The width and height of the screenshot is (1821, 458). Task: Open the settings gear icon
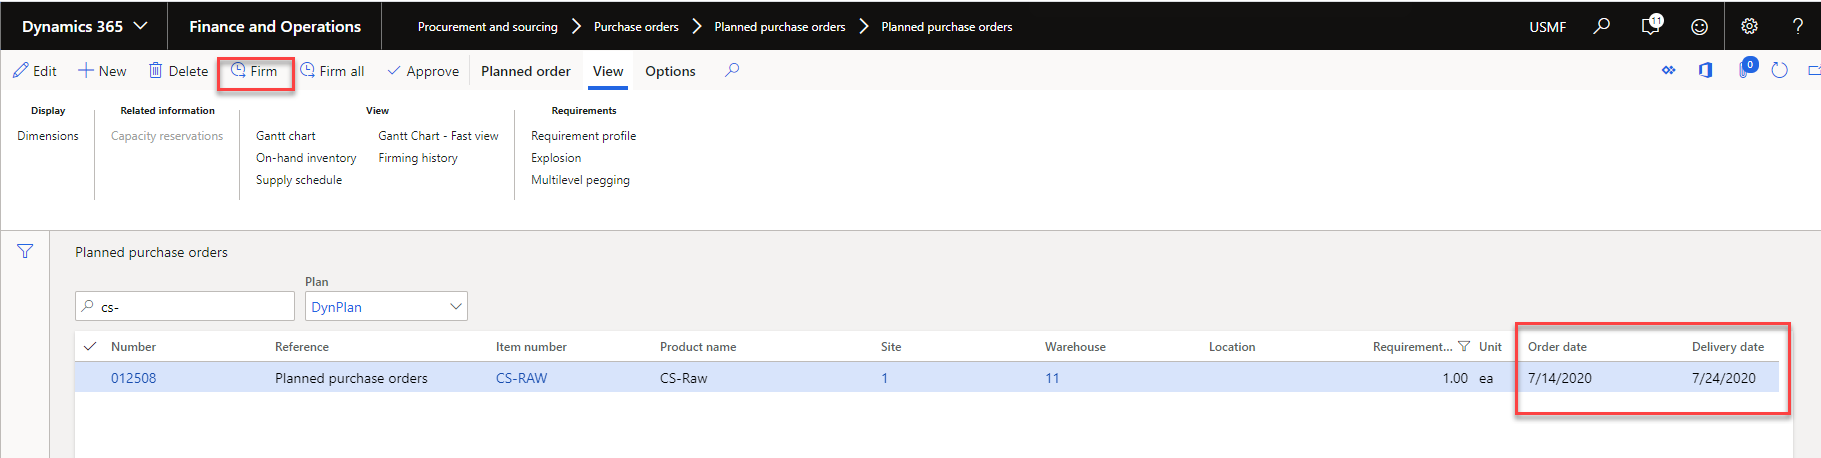(1749, 27)
